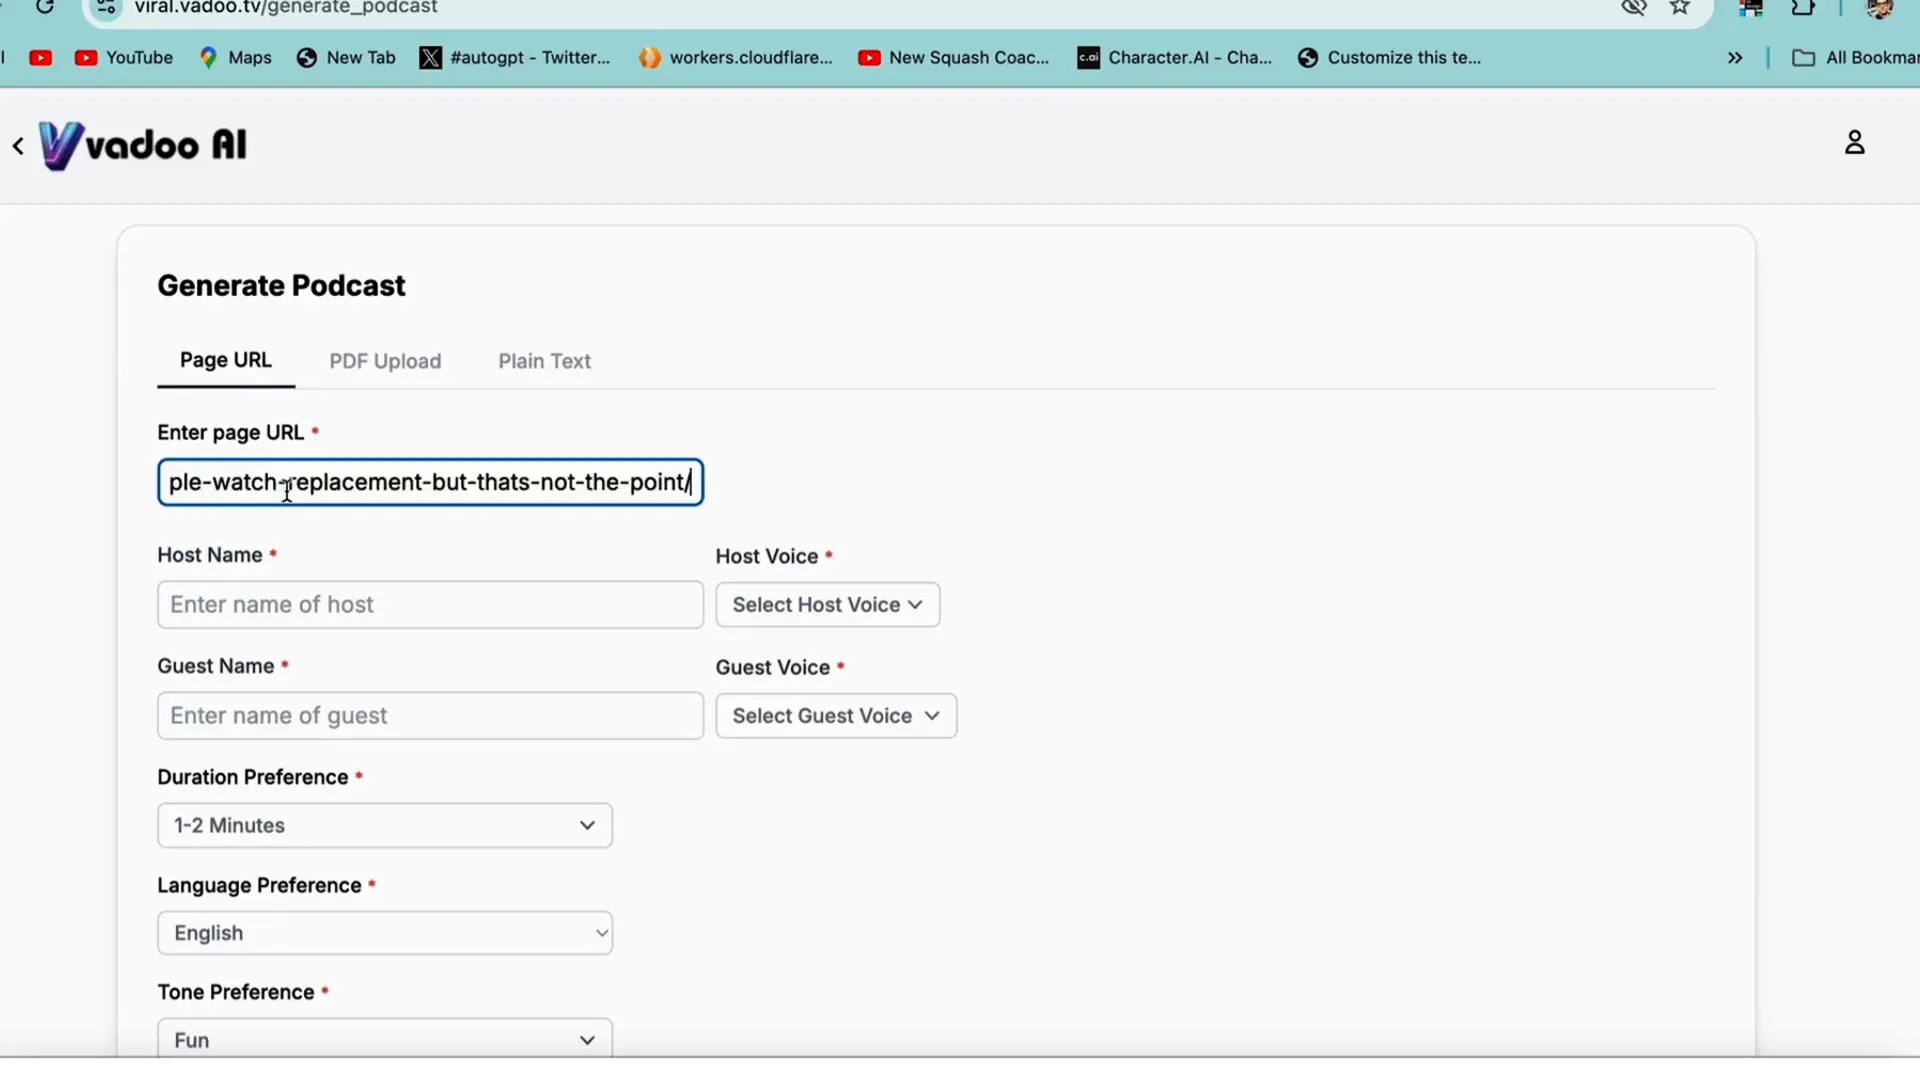Image resolution: width=1920 pixels, height=1080 pixels.
Task: Click the back navigation arrow icon
Action: coord(18,145)
